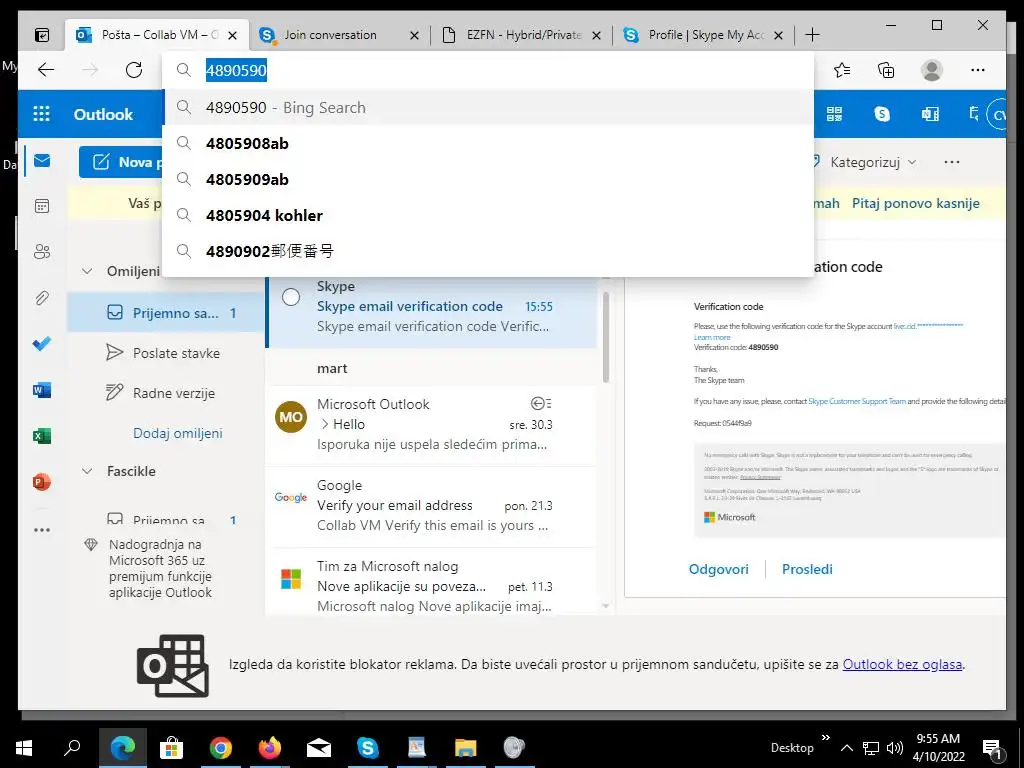Screen dimensions: 1024x768
Task: Open Edge settings and more menu
Action: [978, 70]
